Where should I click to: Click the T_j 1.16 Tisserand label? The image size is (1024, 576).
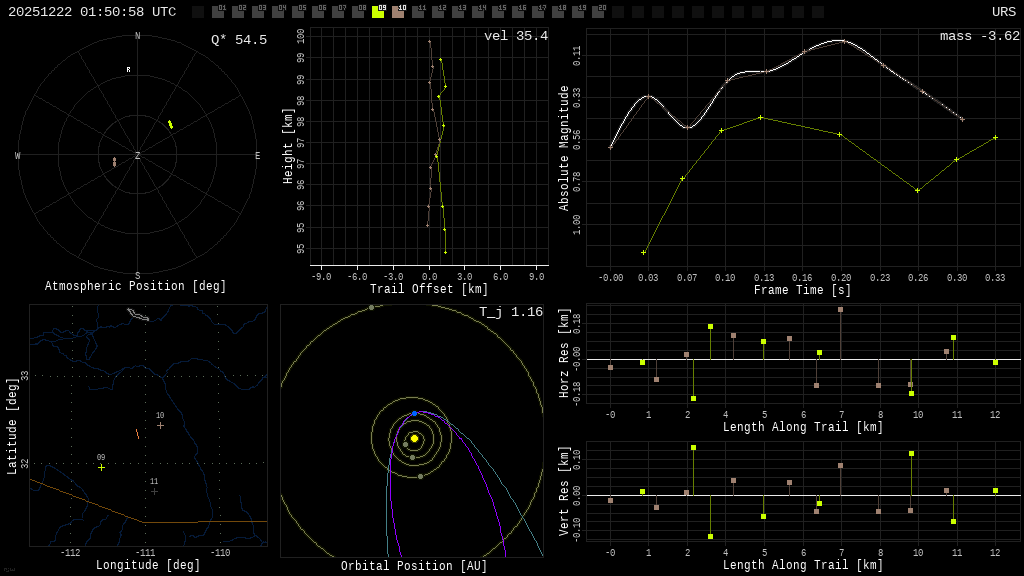511,312
